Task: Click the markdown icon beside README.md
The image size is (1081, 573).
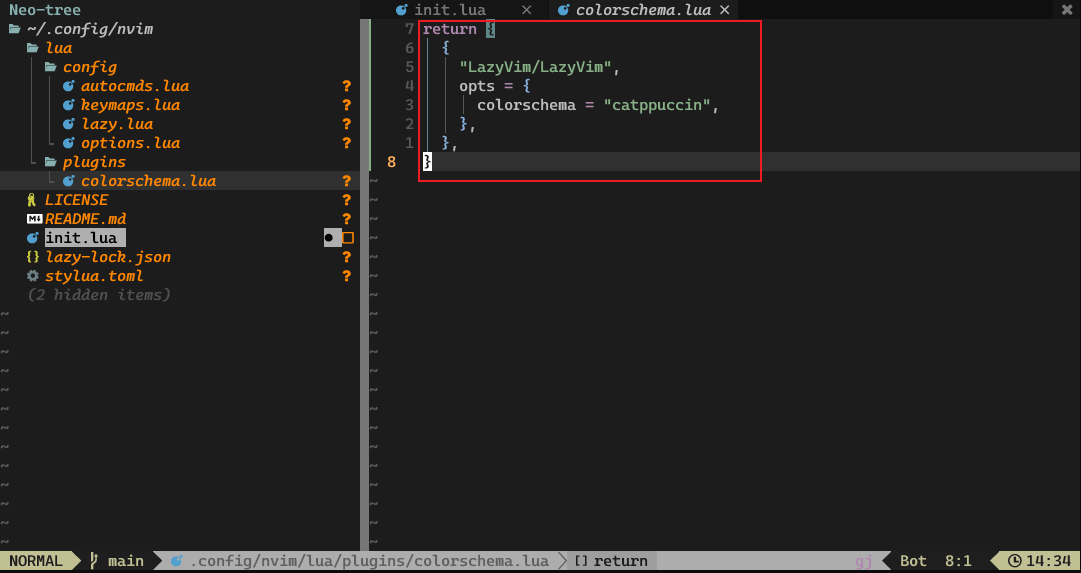Action: coord(34,219)
